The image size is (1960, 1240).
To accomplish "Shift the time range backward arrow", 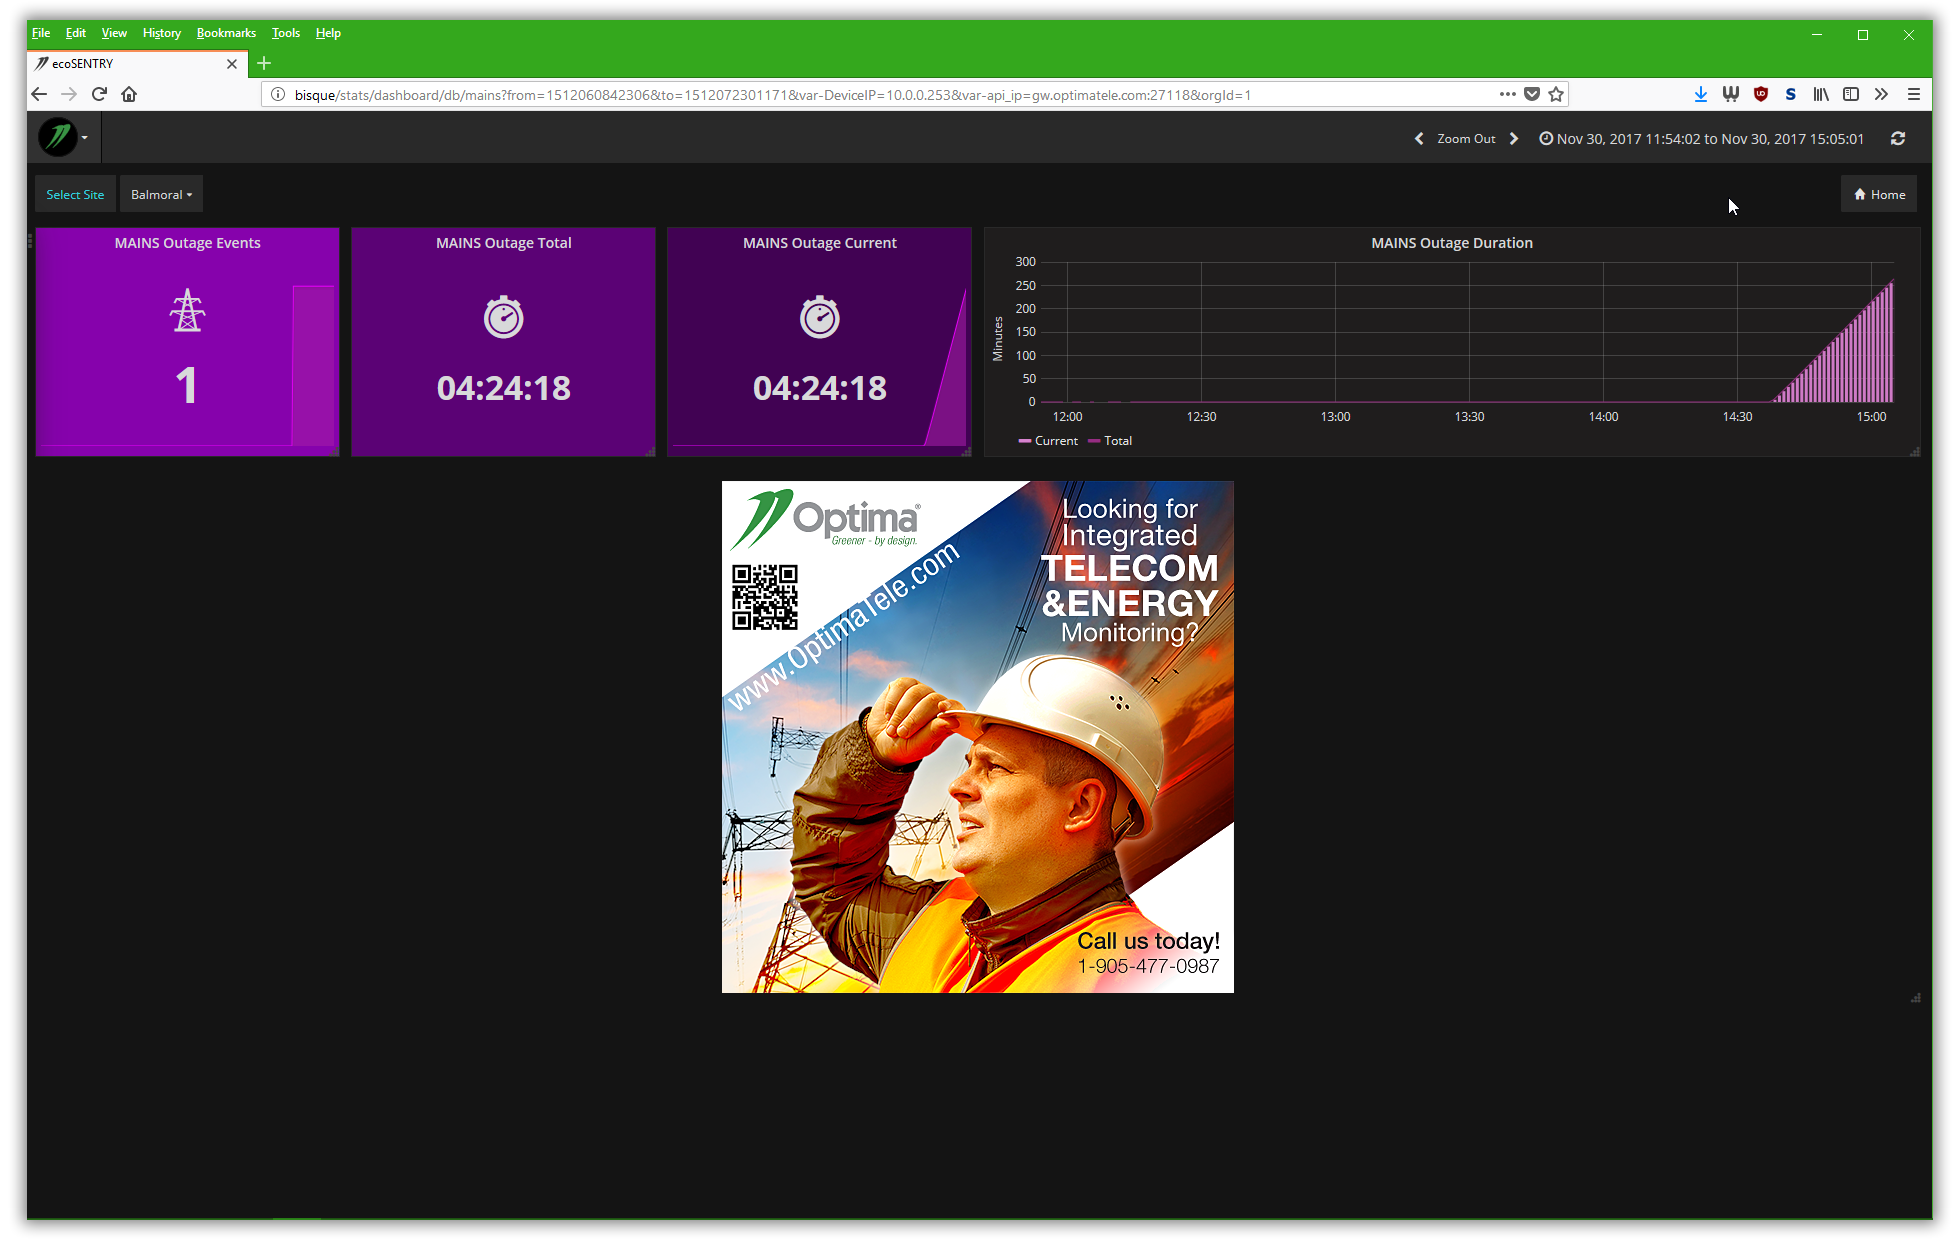I will pos(1419,139).
